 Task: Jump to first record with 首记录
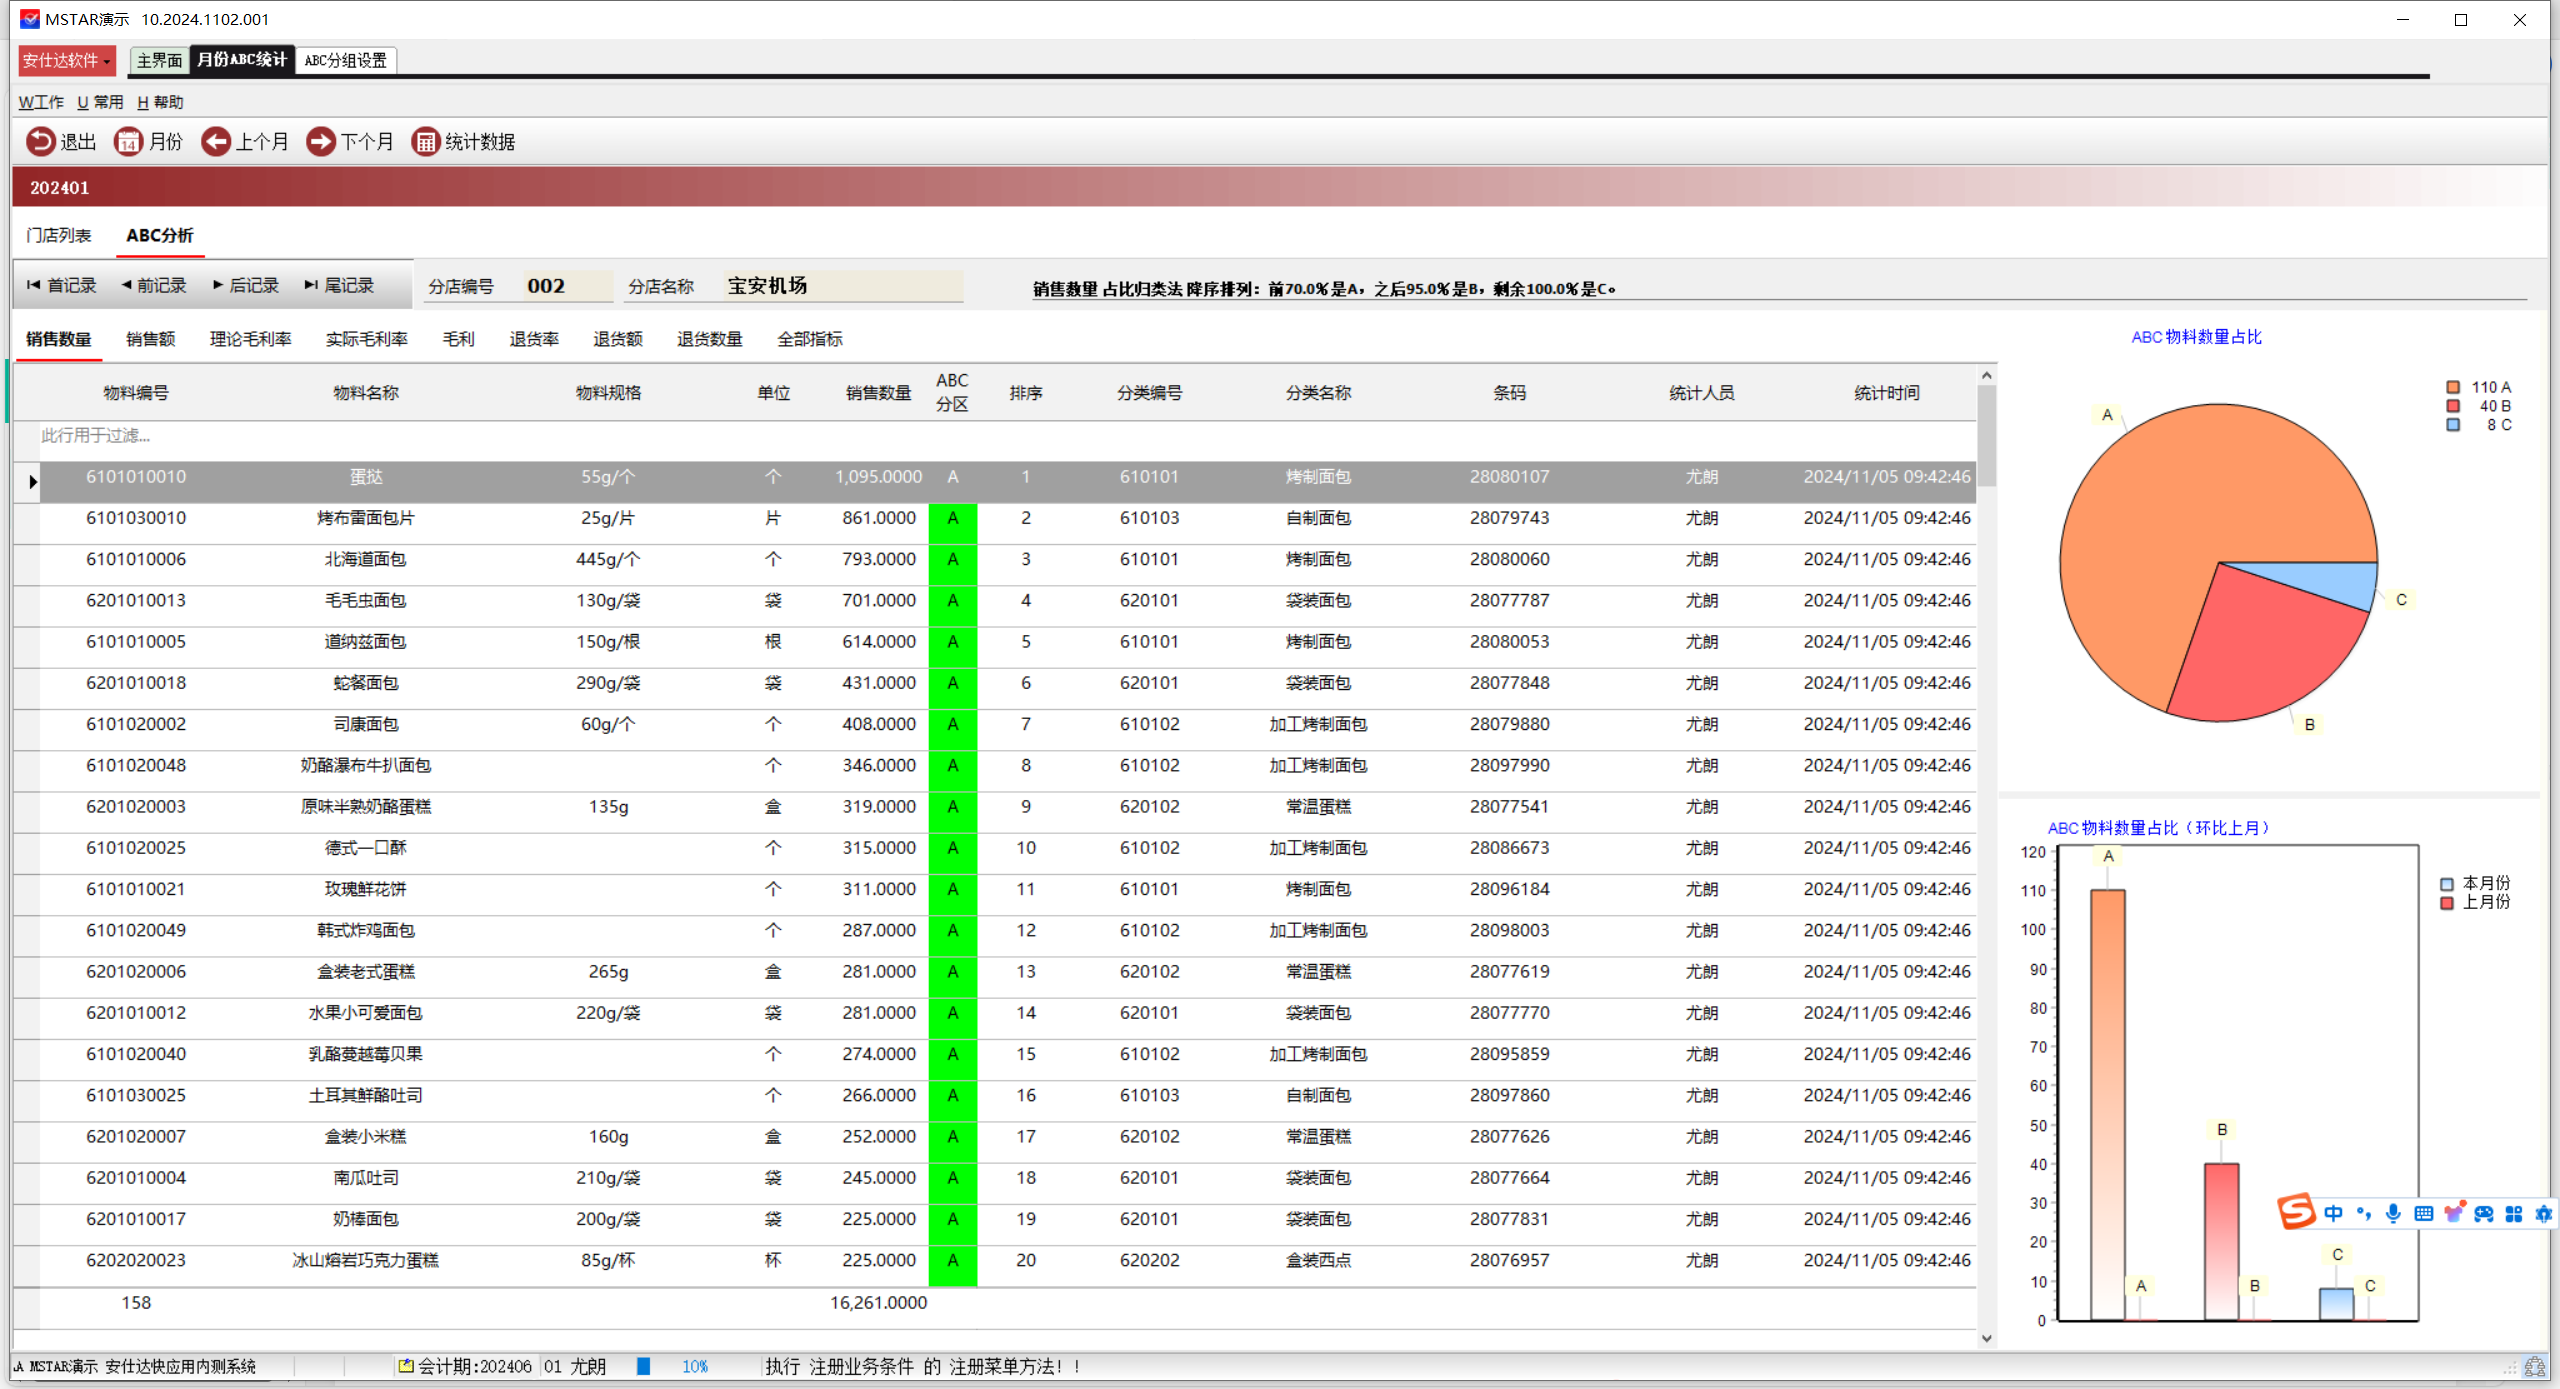tap(61, 286)
